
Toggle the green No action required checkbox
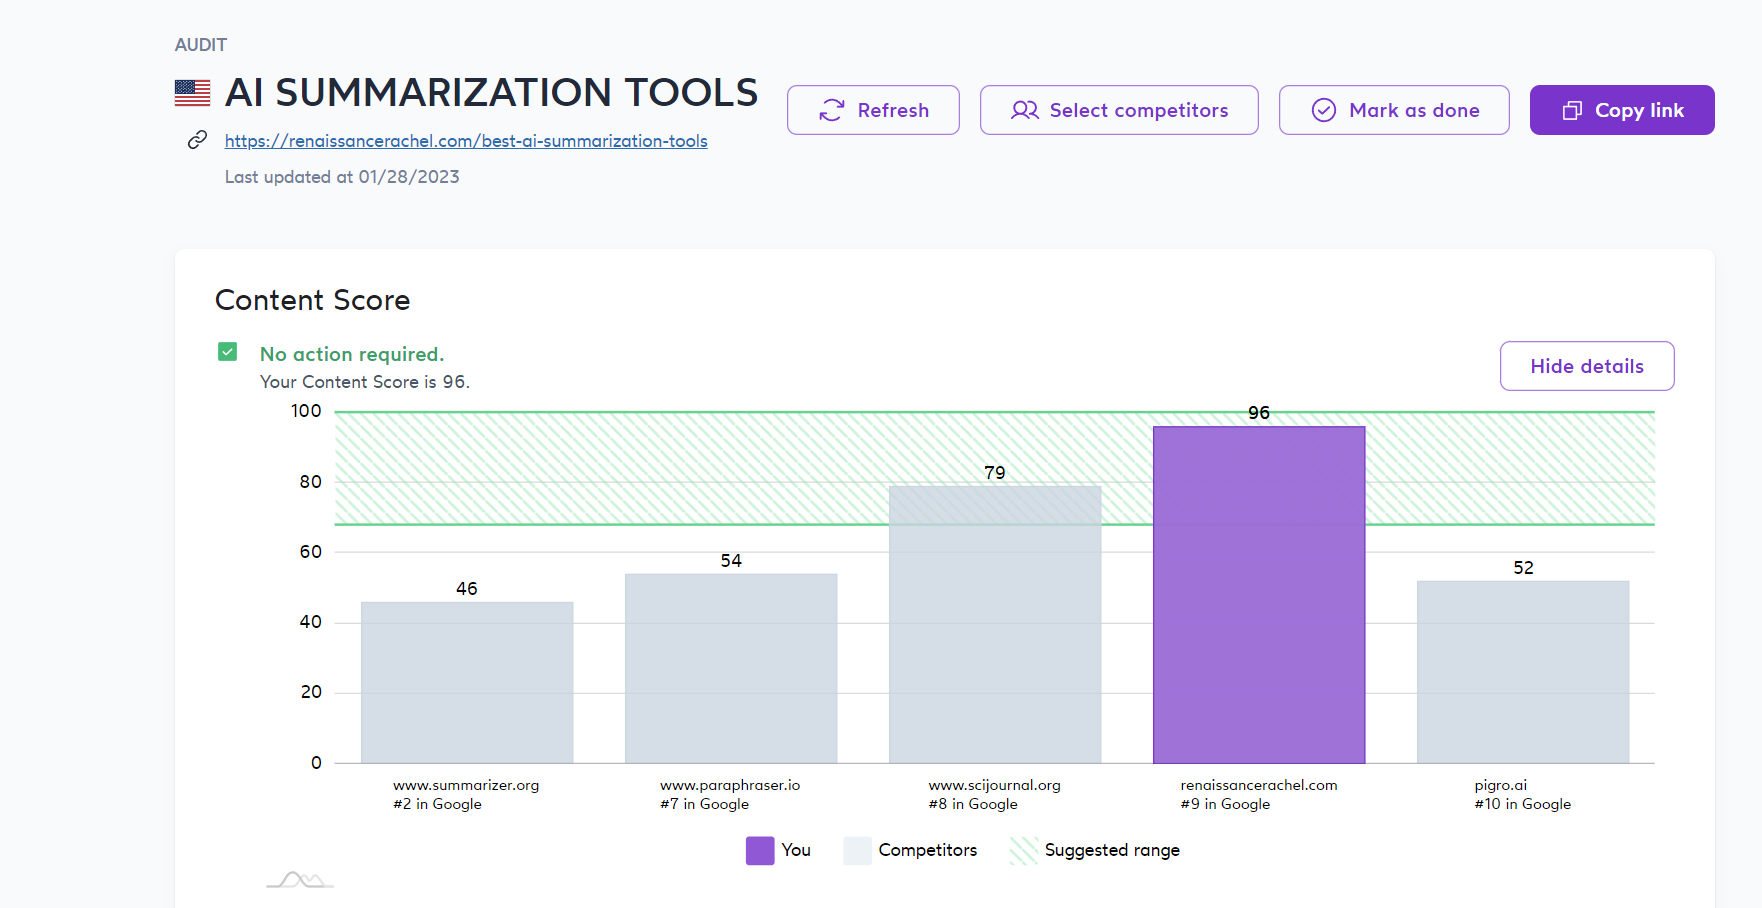click(x=228, y=352)
